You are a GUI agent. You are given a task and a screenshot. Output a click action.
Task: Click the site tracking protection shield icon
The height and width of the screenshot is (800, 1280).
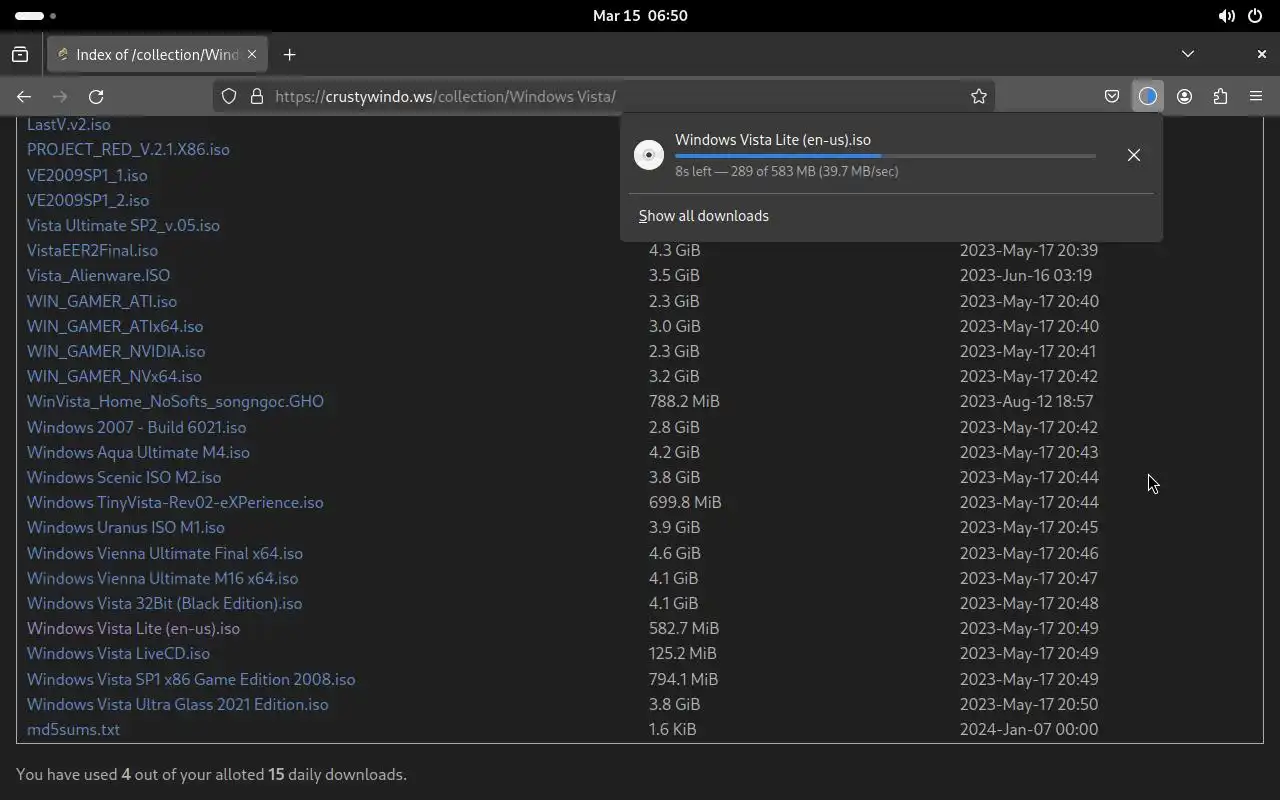pyautogui.click(x=229, y=97)
